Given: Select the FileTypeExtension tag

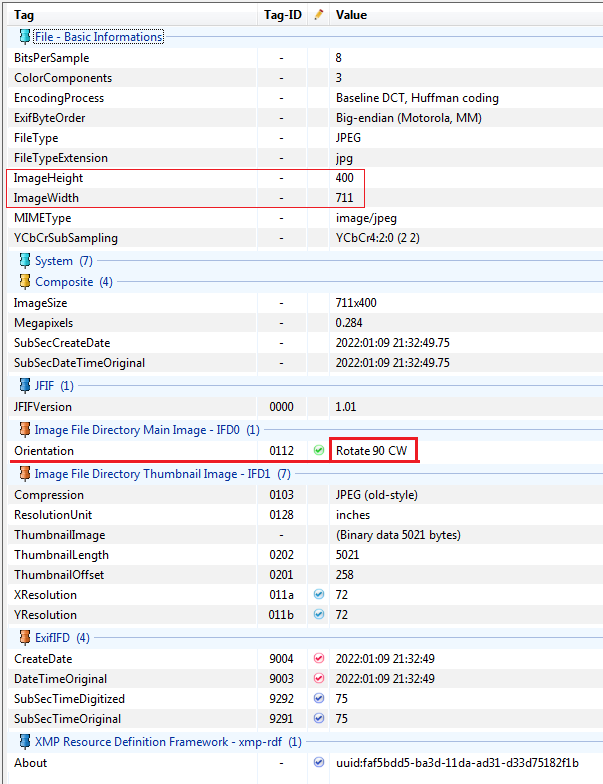Looking at the screenshot, I should pyautogui.click(x=60, y=158).
